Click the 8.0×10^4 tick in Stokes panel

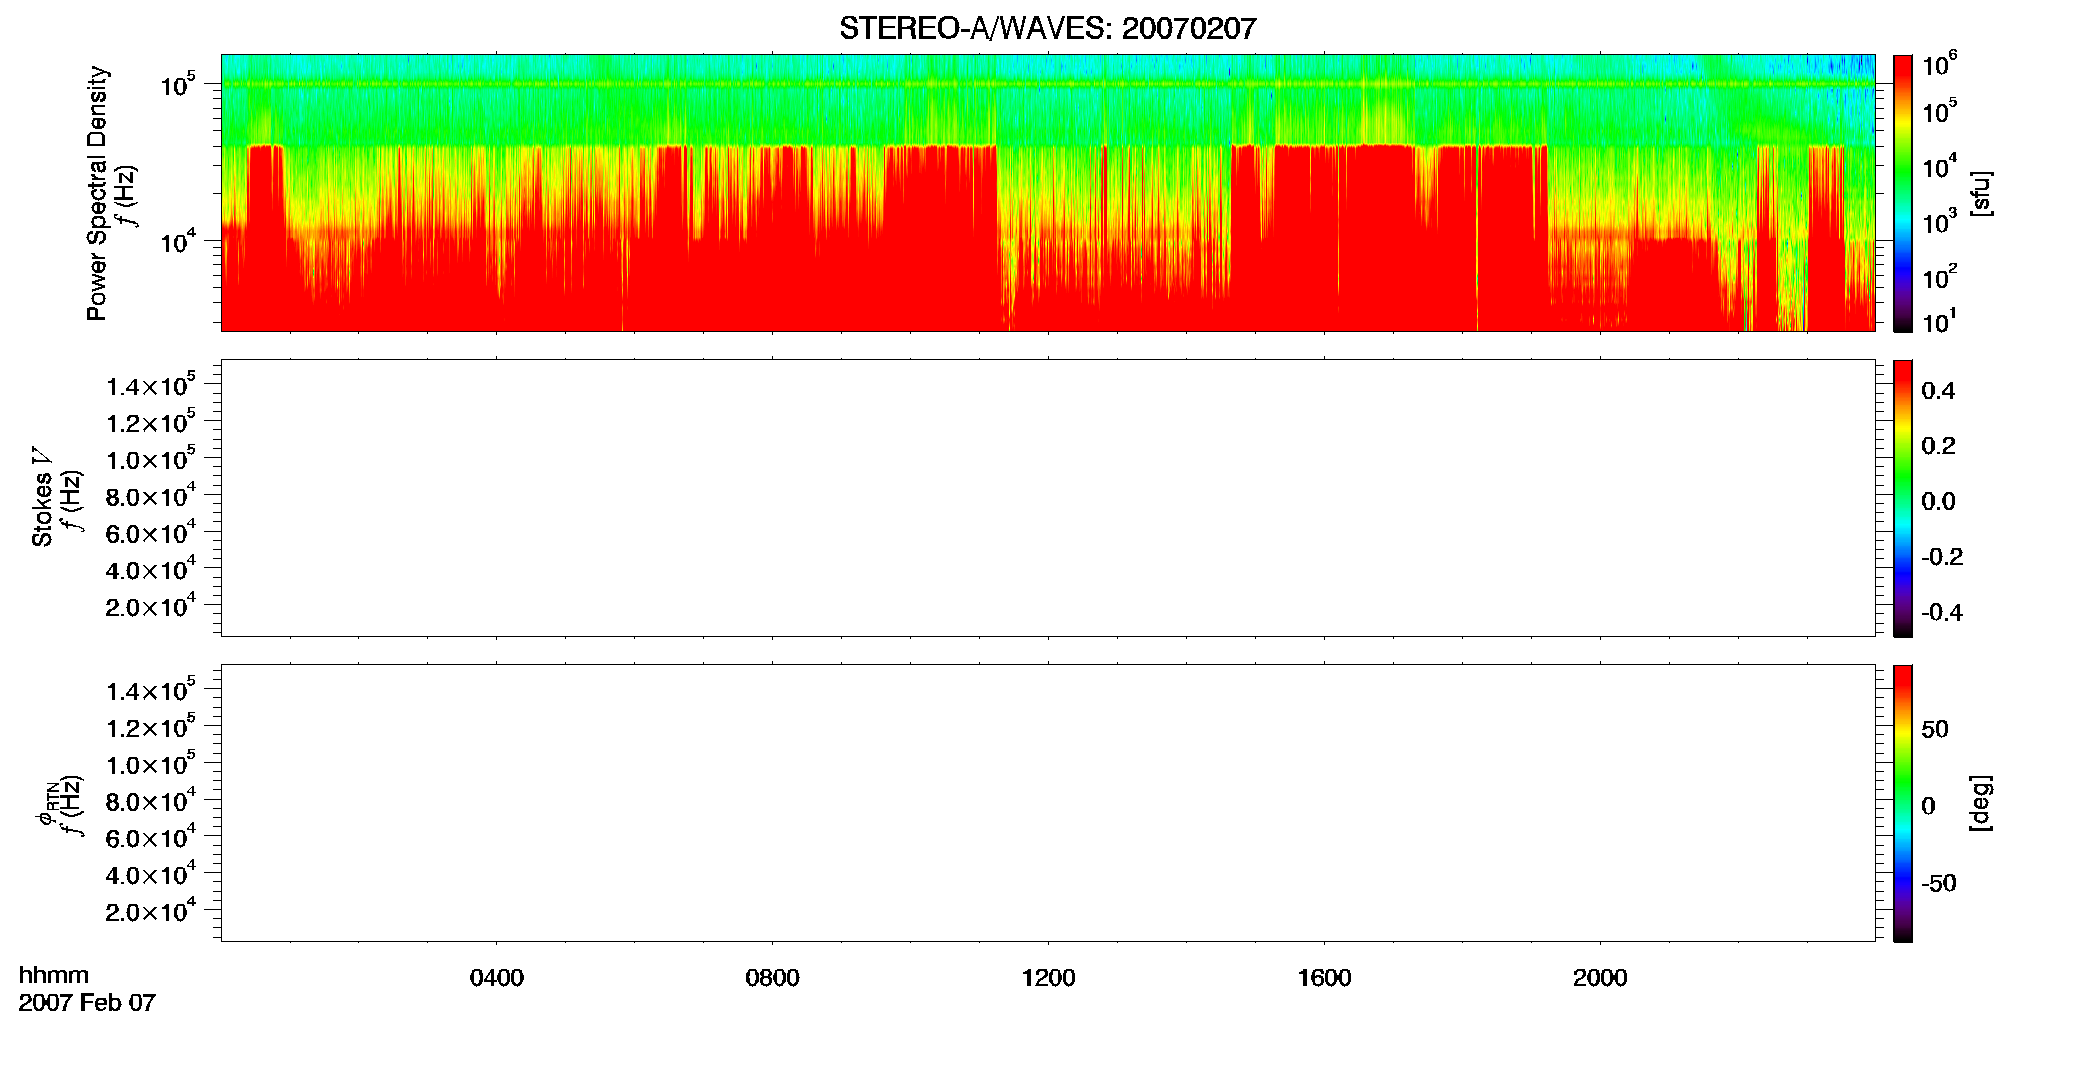[151, 495]
